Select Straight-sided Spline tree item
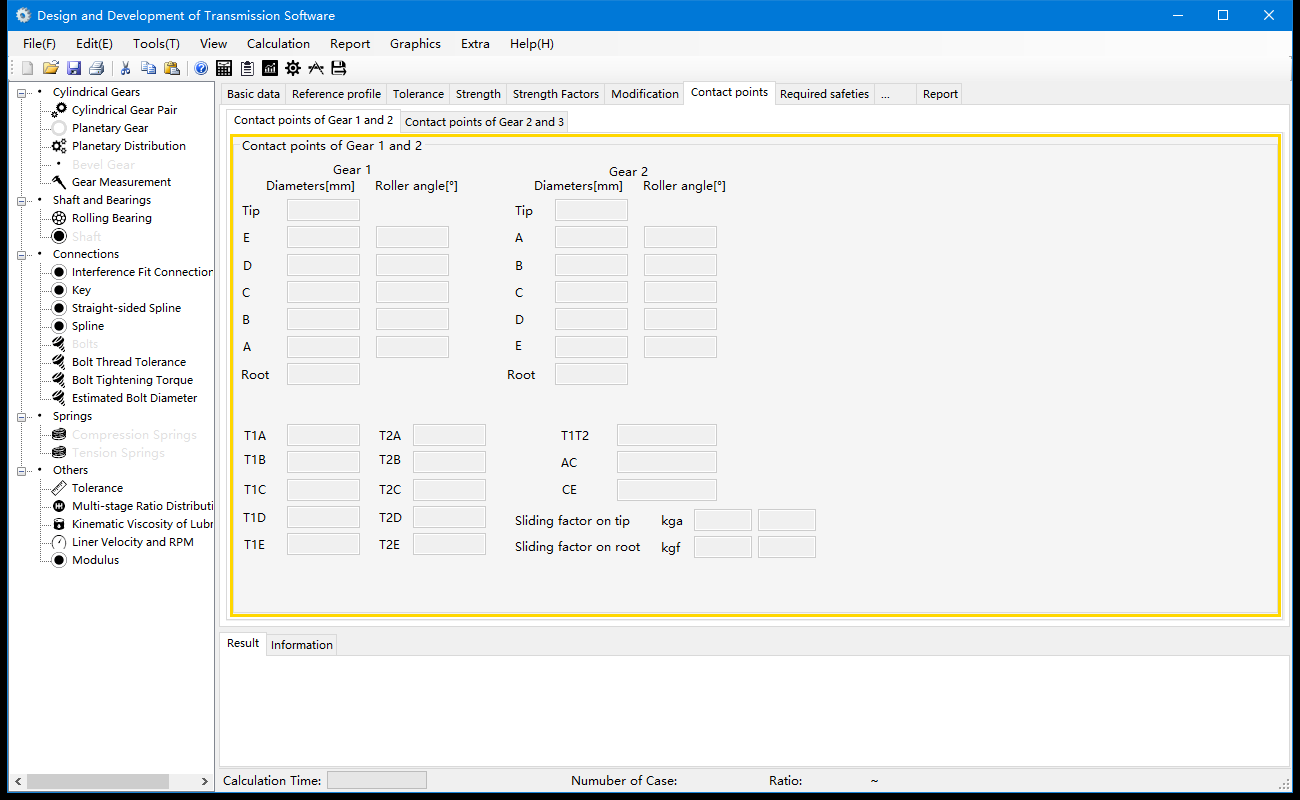The image size is (1300, 800). [x=126, y=308]
